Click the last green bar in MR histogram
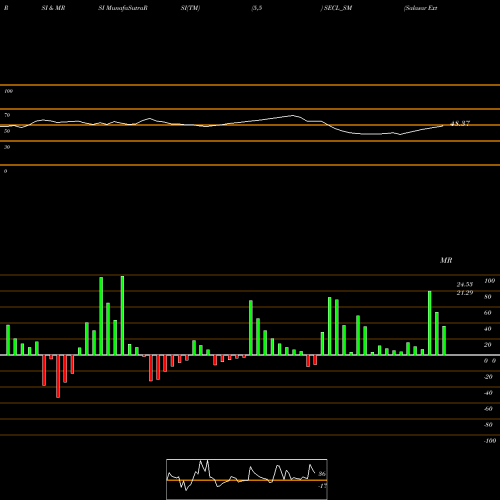The height and width of the screenshot is (500, 500). pos(444,340)
